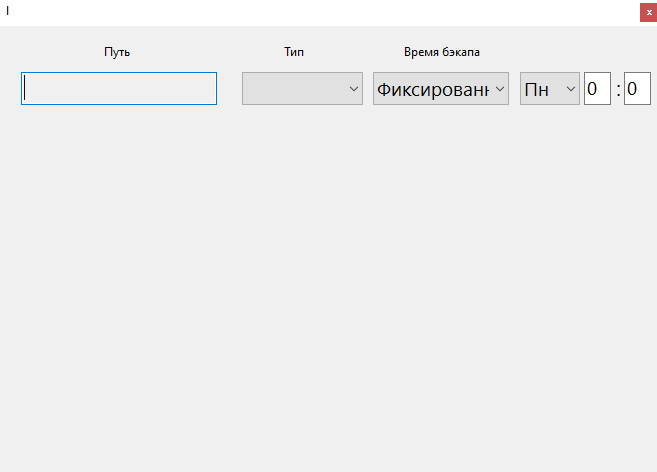Click the zero digit in the minutes box

632,89
